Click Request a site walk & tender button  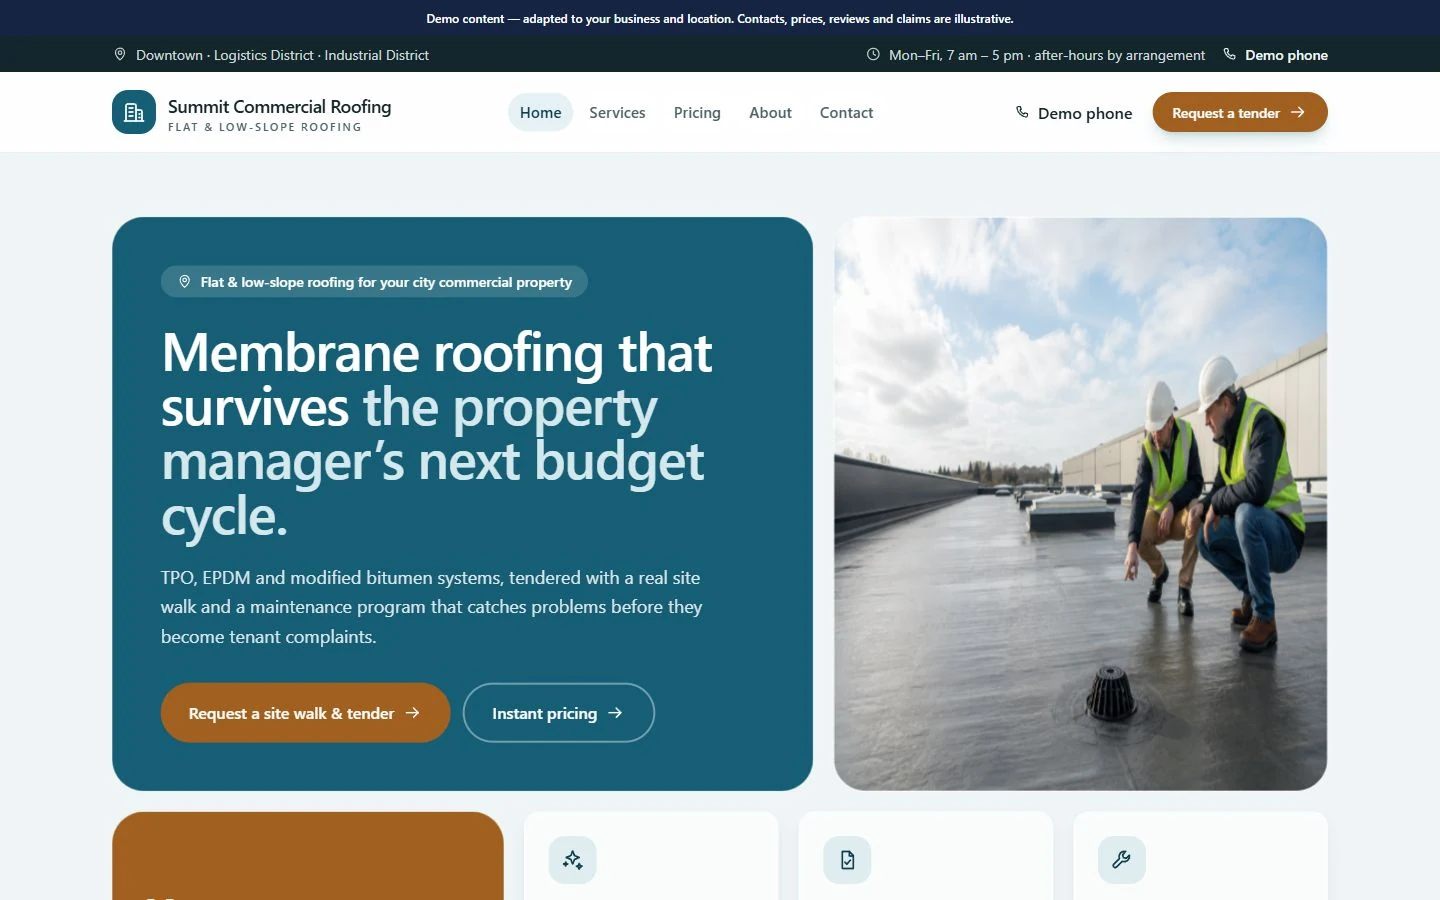(x=305, y=713)
